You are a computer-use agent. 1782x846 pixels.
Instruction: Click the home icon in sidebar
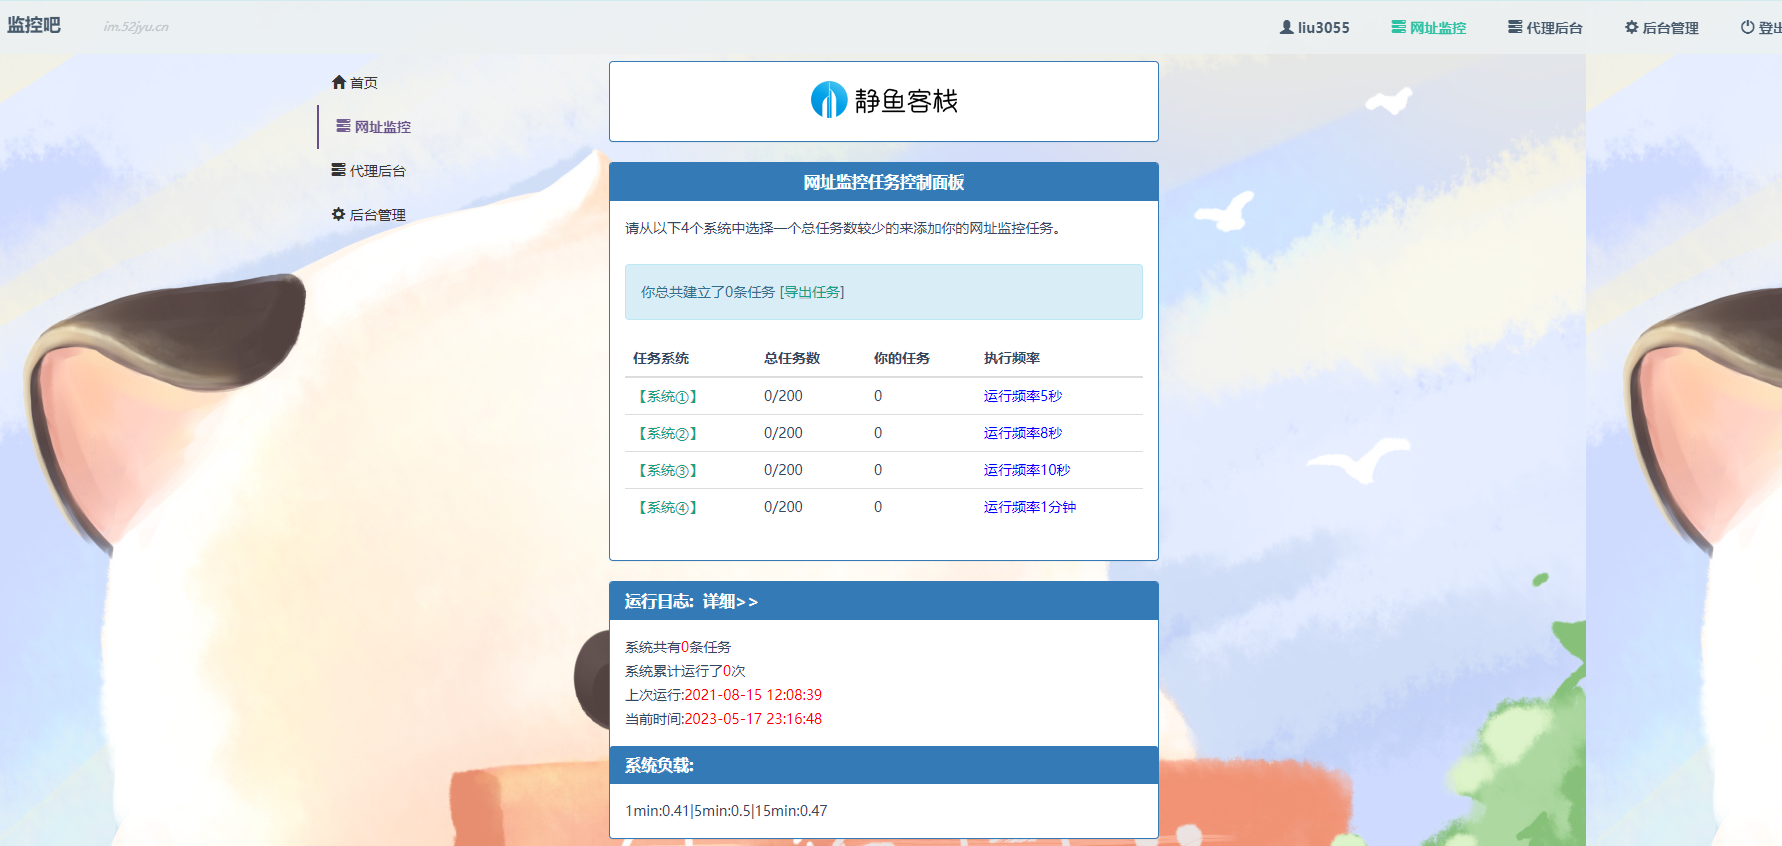339,83
